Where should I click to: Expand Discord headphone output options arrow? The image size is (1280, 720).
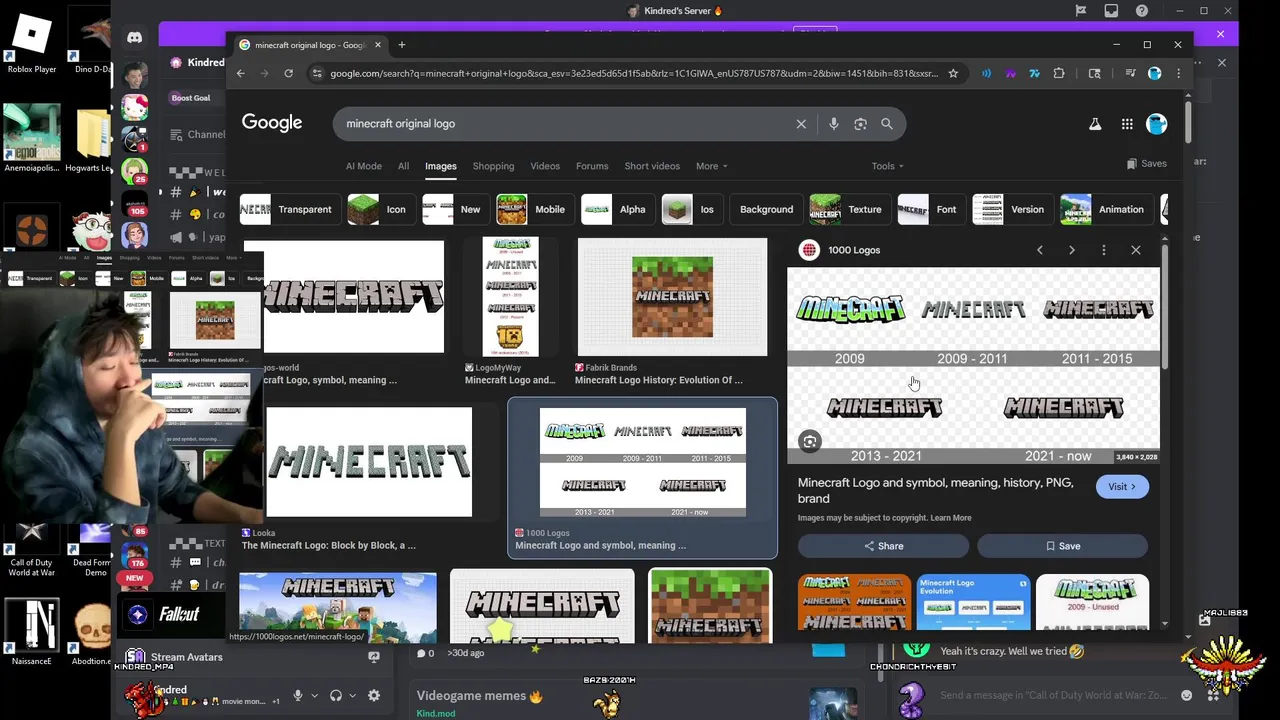(x=353, y=696)
